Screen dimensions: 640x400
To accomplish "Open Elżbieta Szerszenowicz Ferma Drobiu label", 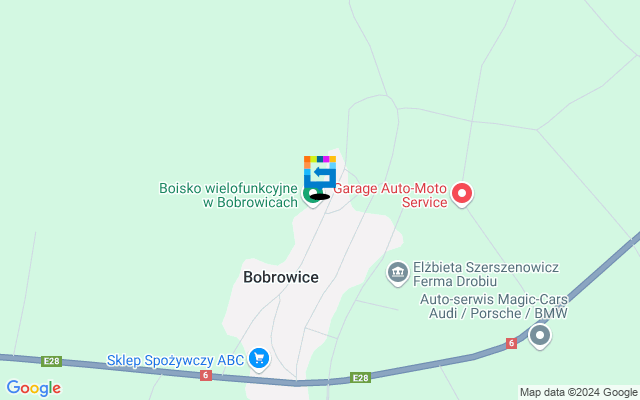I will click(486, 274).
